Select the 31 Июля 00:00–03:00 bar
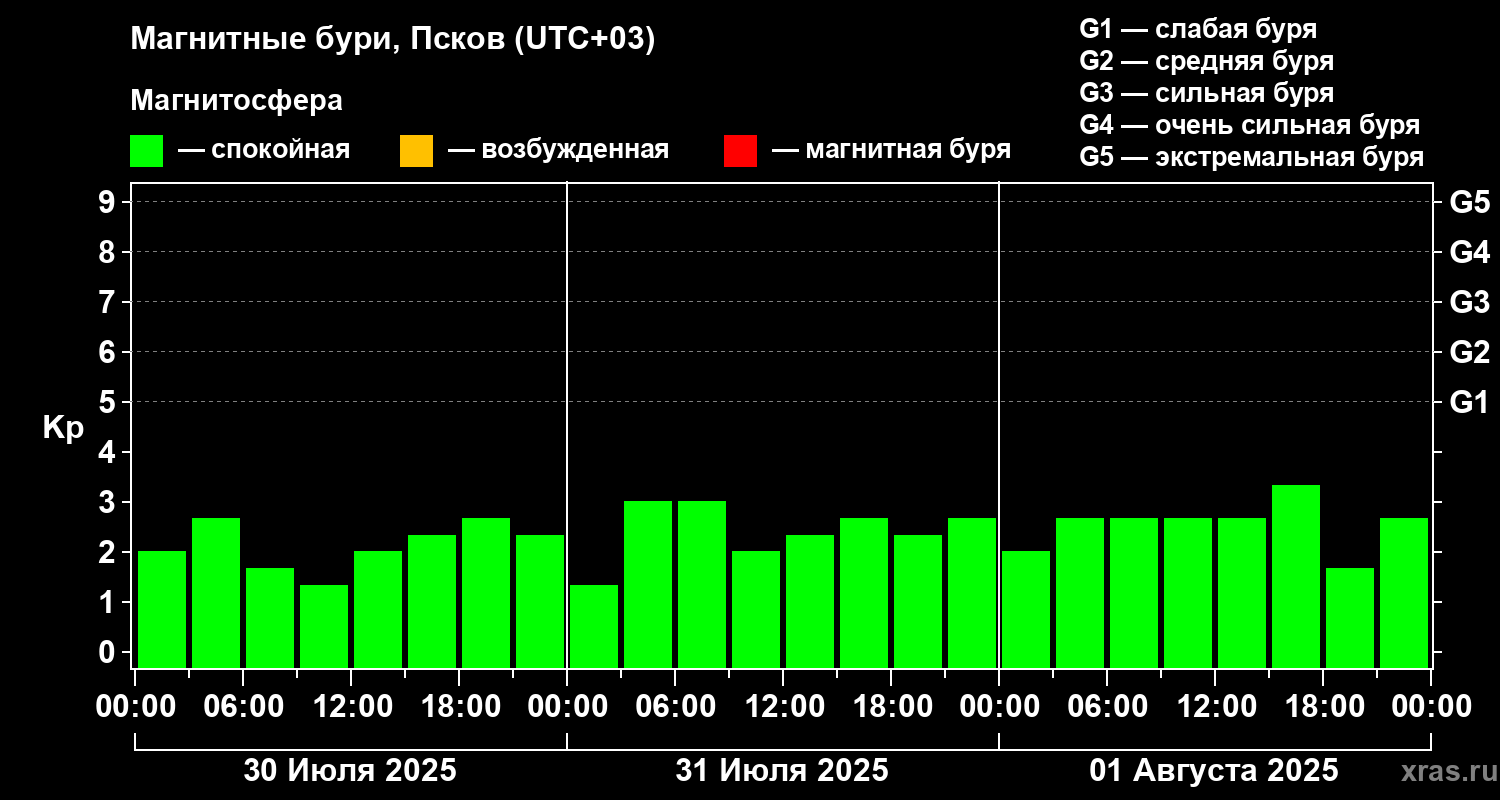The image size is (1500, 800). tap(594, 626)
